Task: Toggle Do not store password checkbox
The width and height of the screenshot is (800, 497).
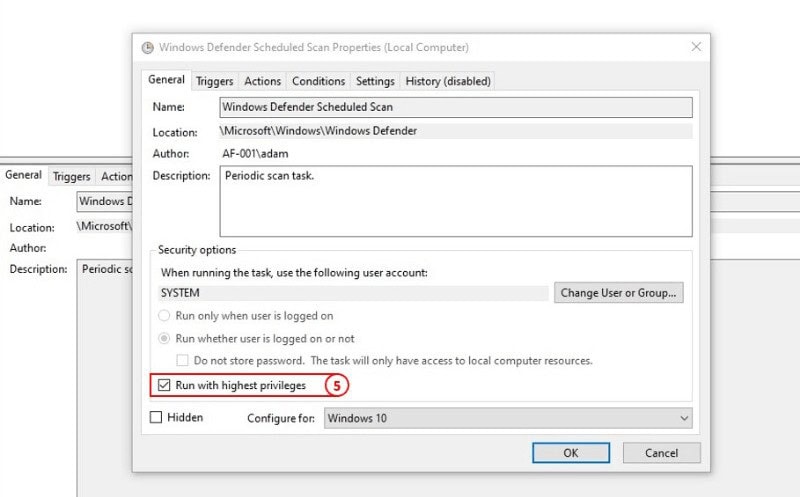Action: (x=182, y=361)
